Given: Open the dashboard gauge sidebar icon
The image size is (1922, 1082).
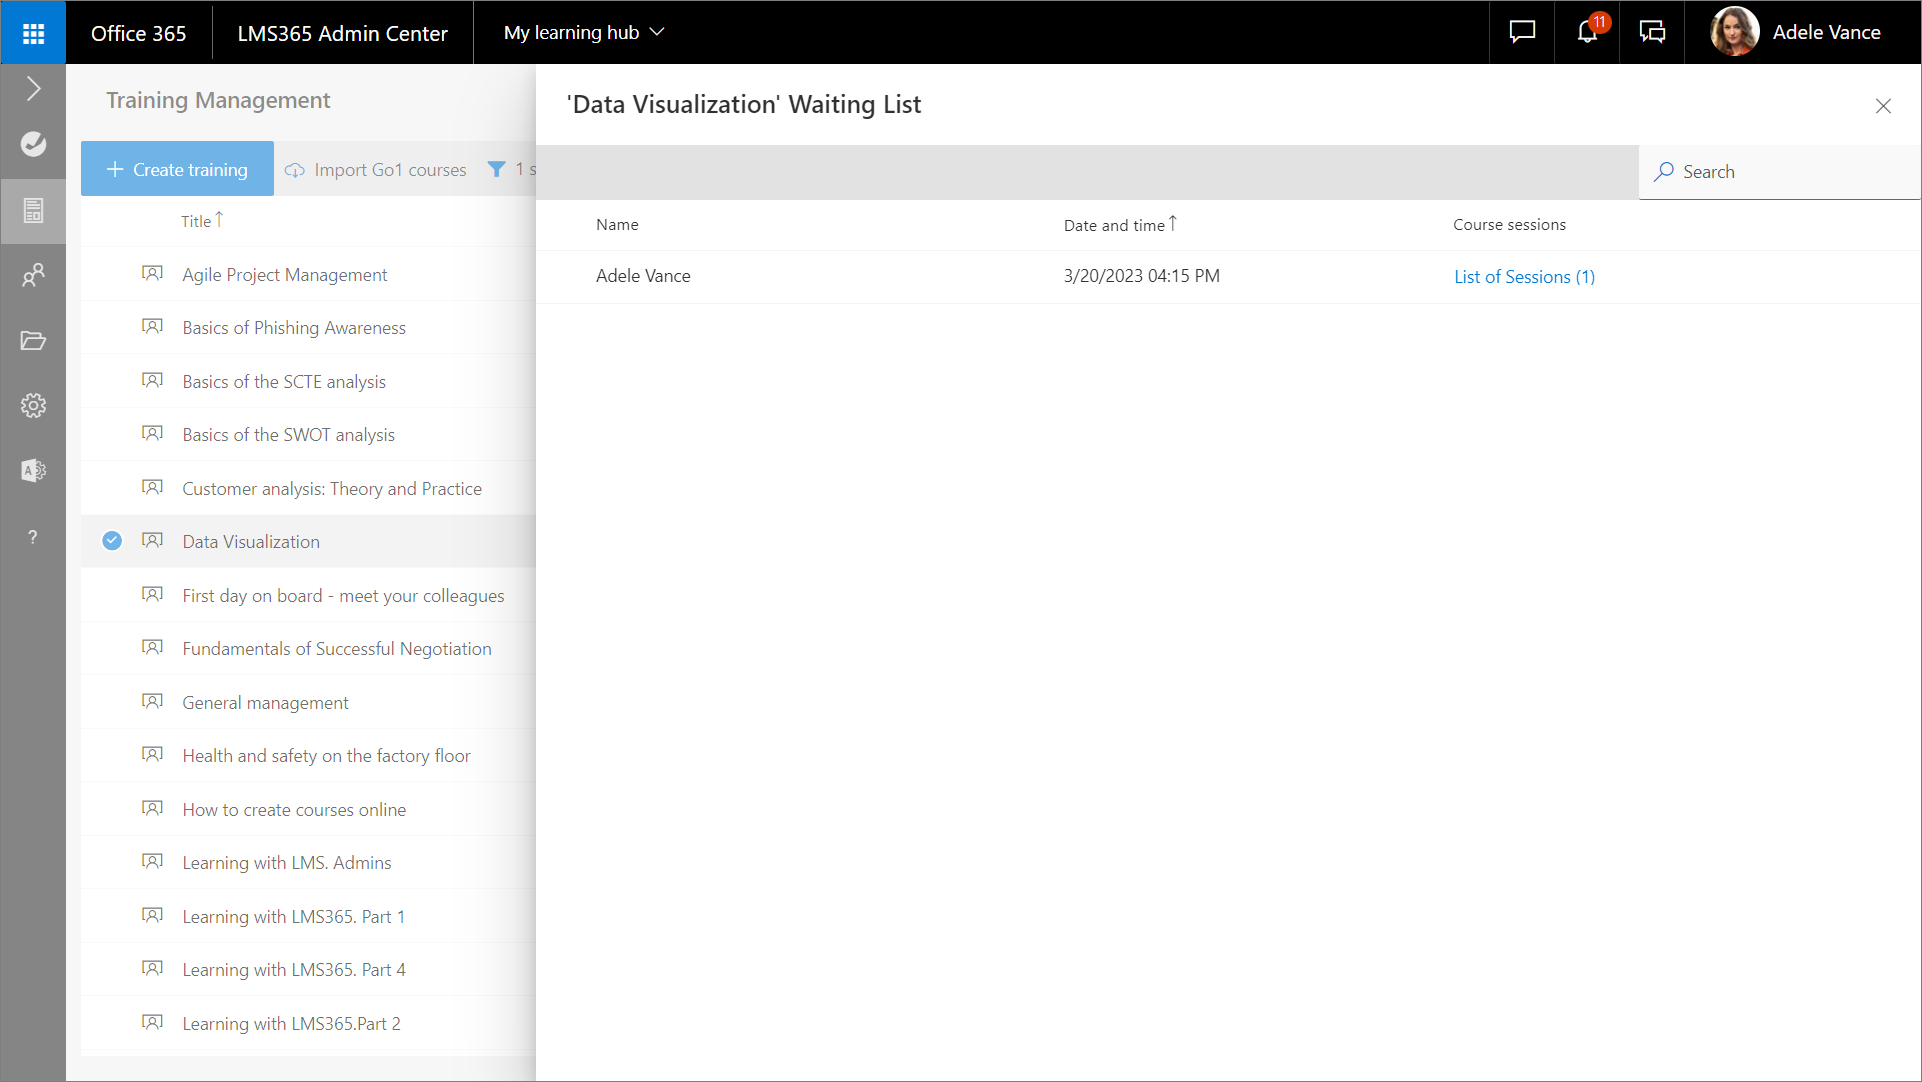Looking at the screenshot, I should click(33, 144).
